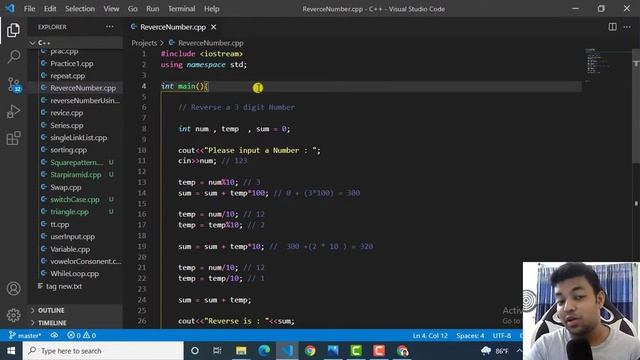Click UTF-8 encoding status item
Screen dimensions: 640x360
click(502, 336)
